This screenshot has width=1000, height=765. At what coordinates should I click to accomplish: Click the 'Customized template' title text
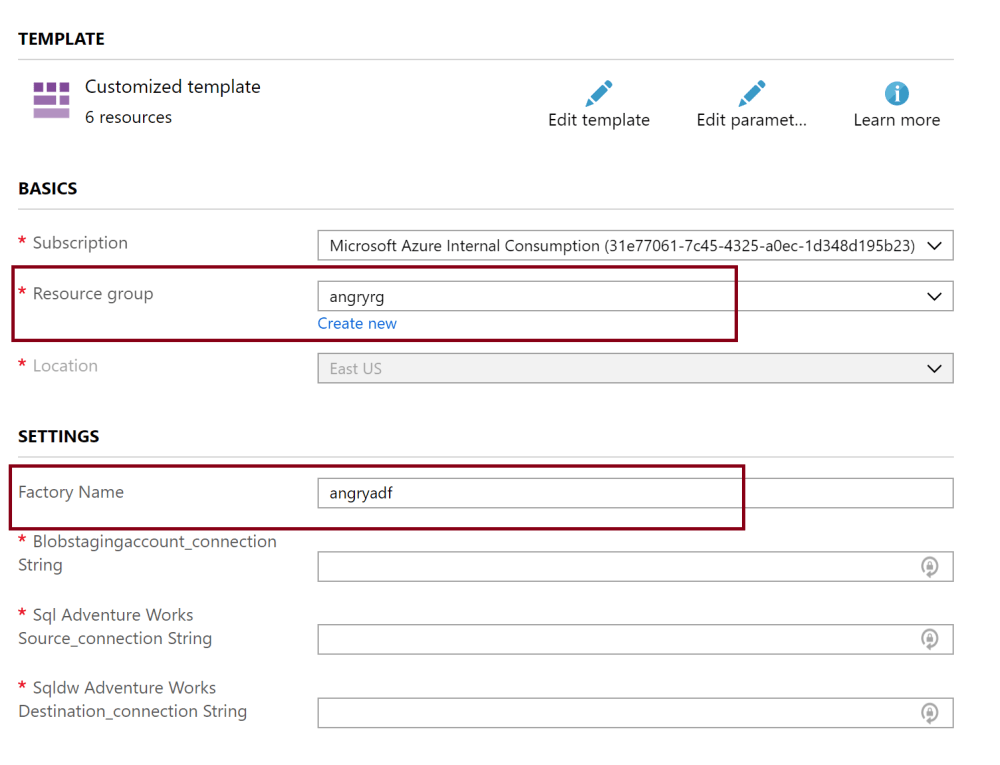coord(172,87)
